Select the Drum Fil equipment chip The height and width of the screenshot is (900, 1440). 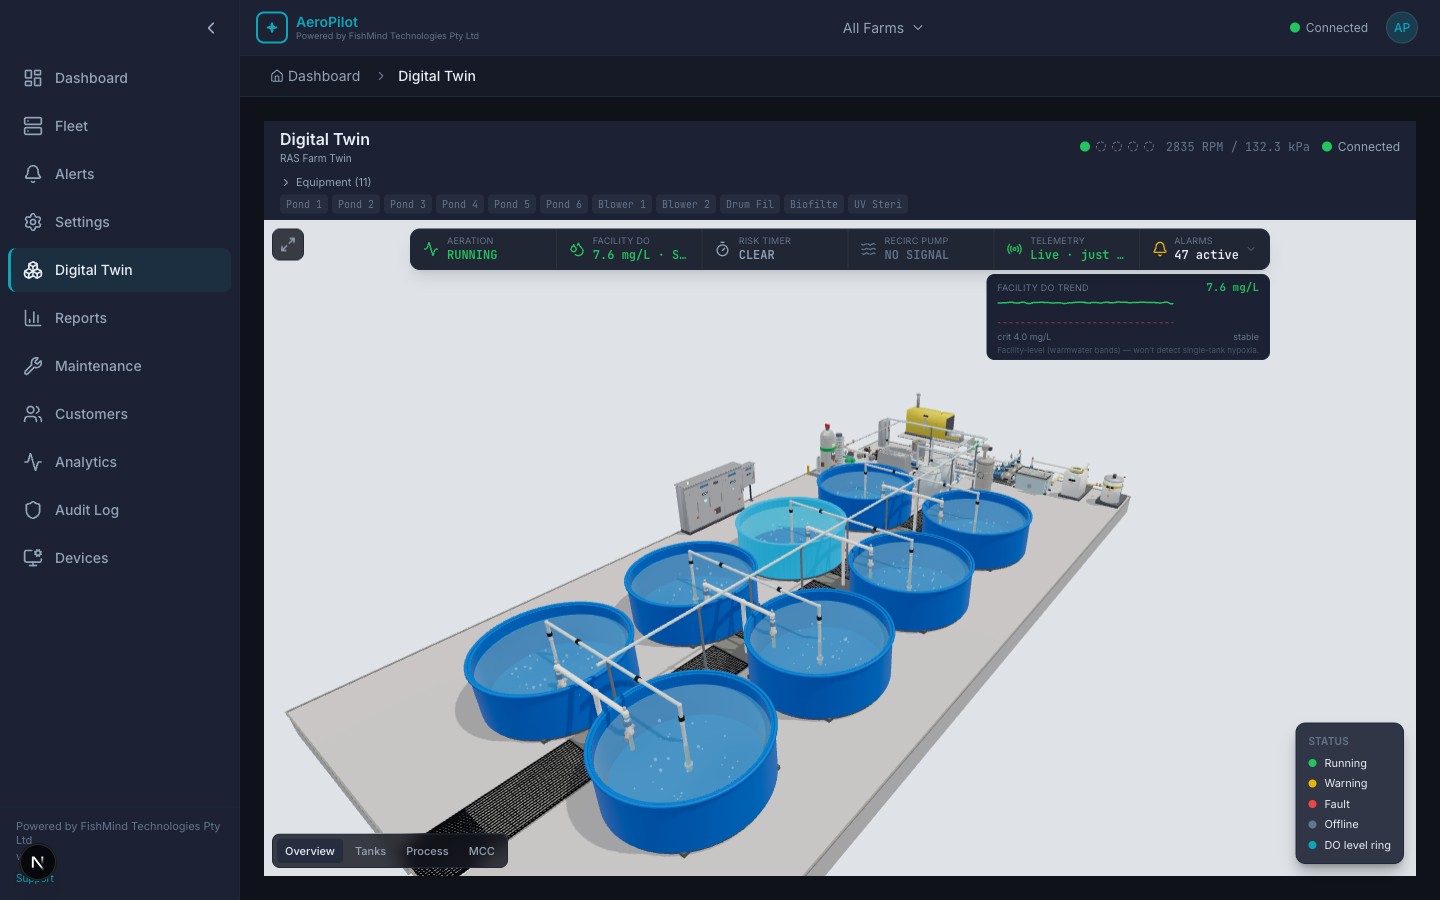coord(750,204)
